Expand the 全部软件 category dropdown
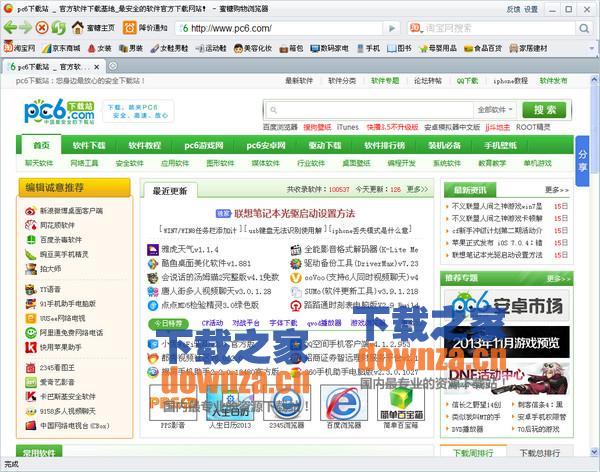The height and width of the screenshot is (472, 600). 495,110
